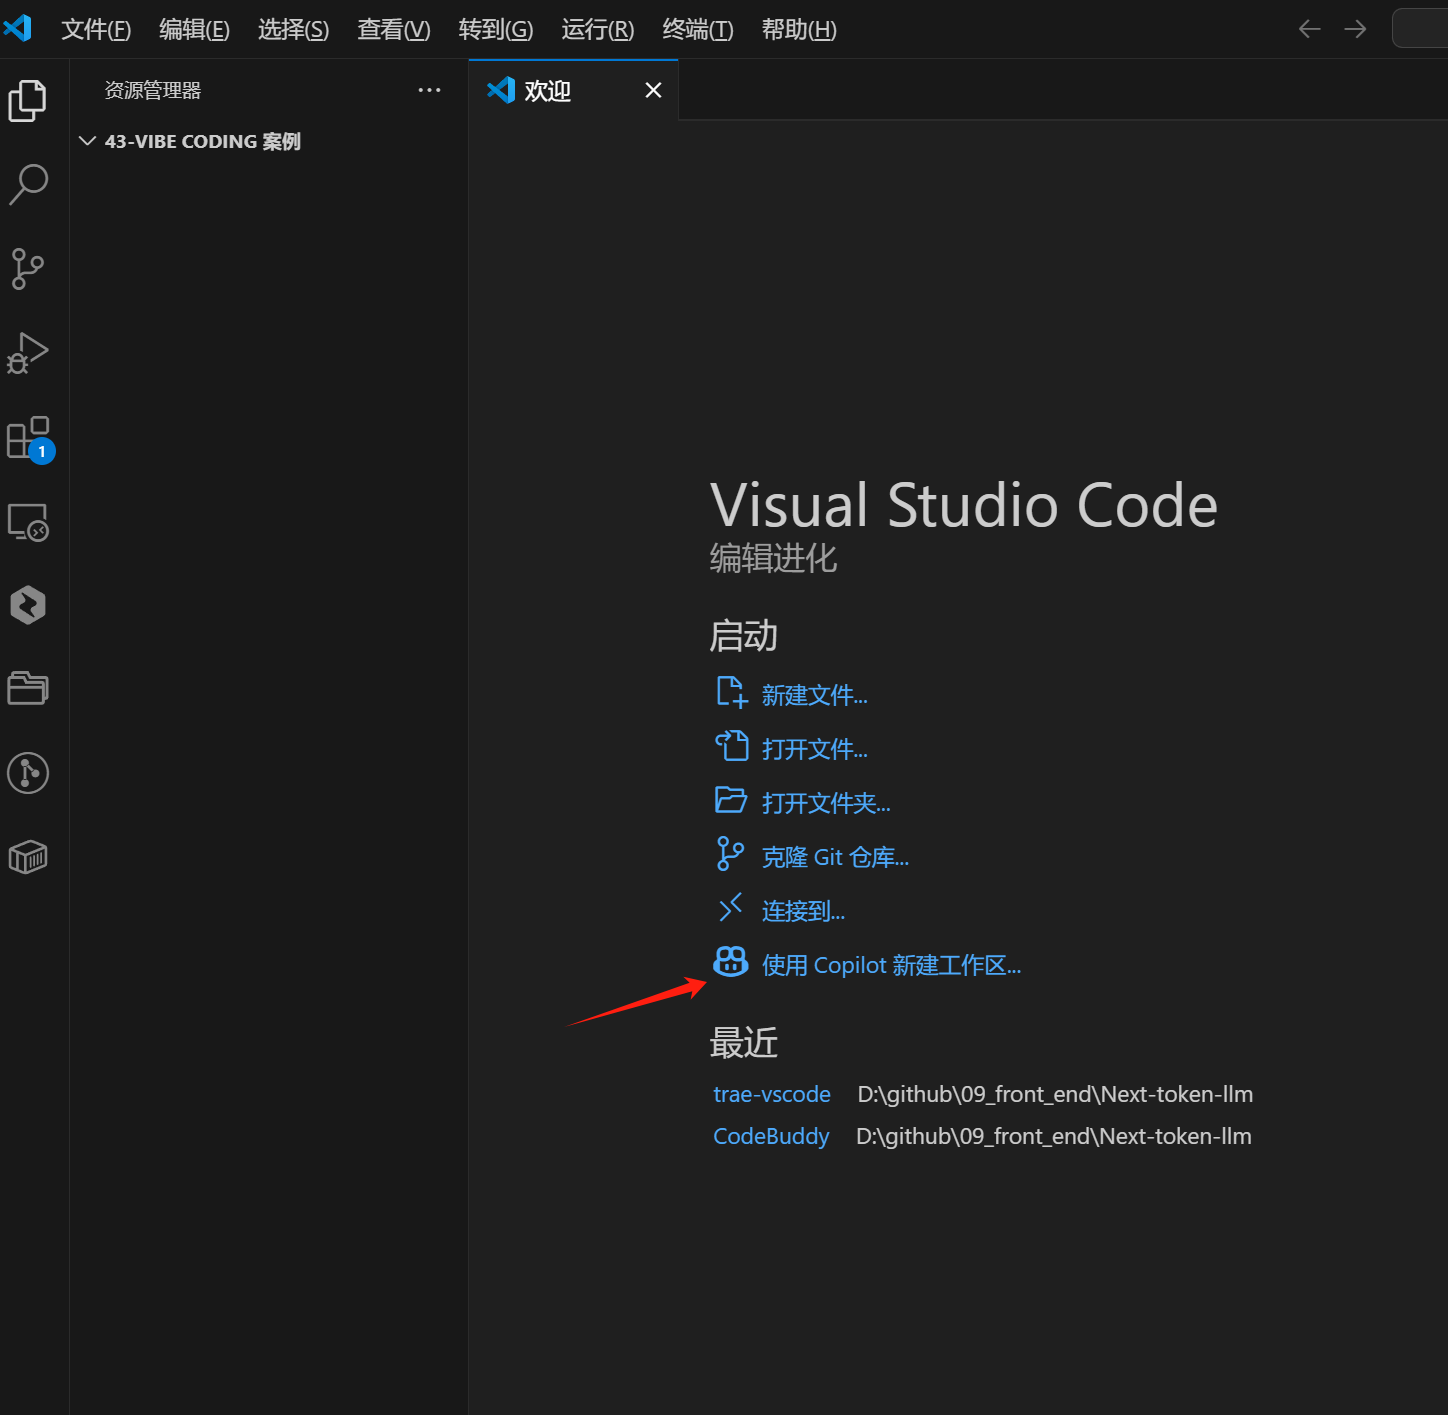Image resolution: width=1448 pixels, height=1415 pixels.
Task: Click the 打开文件夹... link
Action: coord(826,803)
